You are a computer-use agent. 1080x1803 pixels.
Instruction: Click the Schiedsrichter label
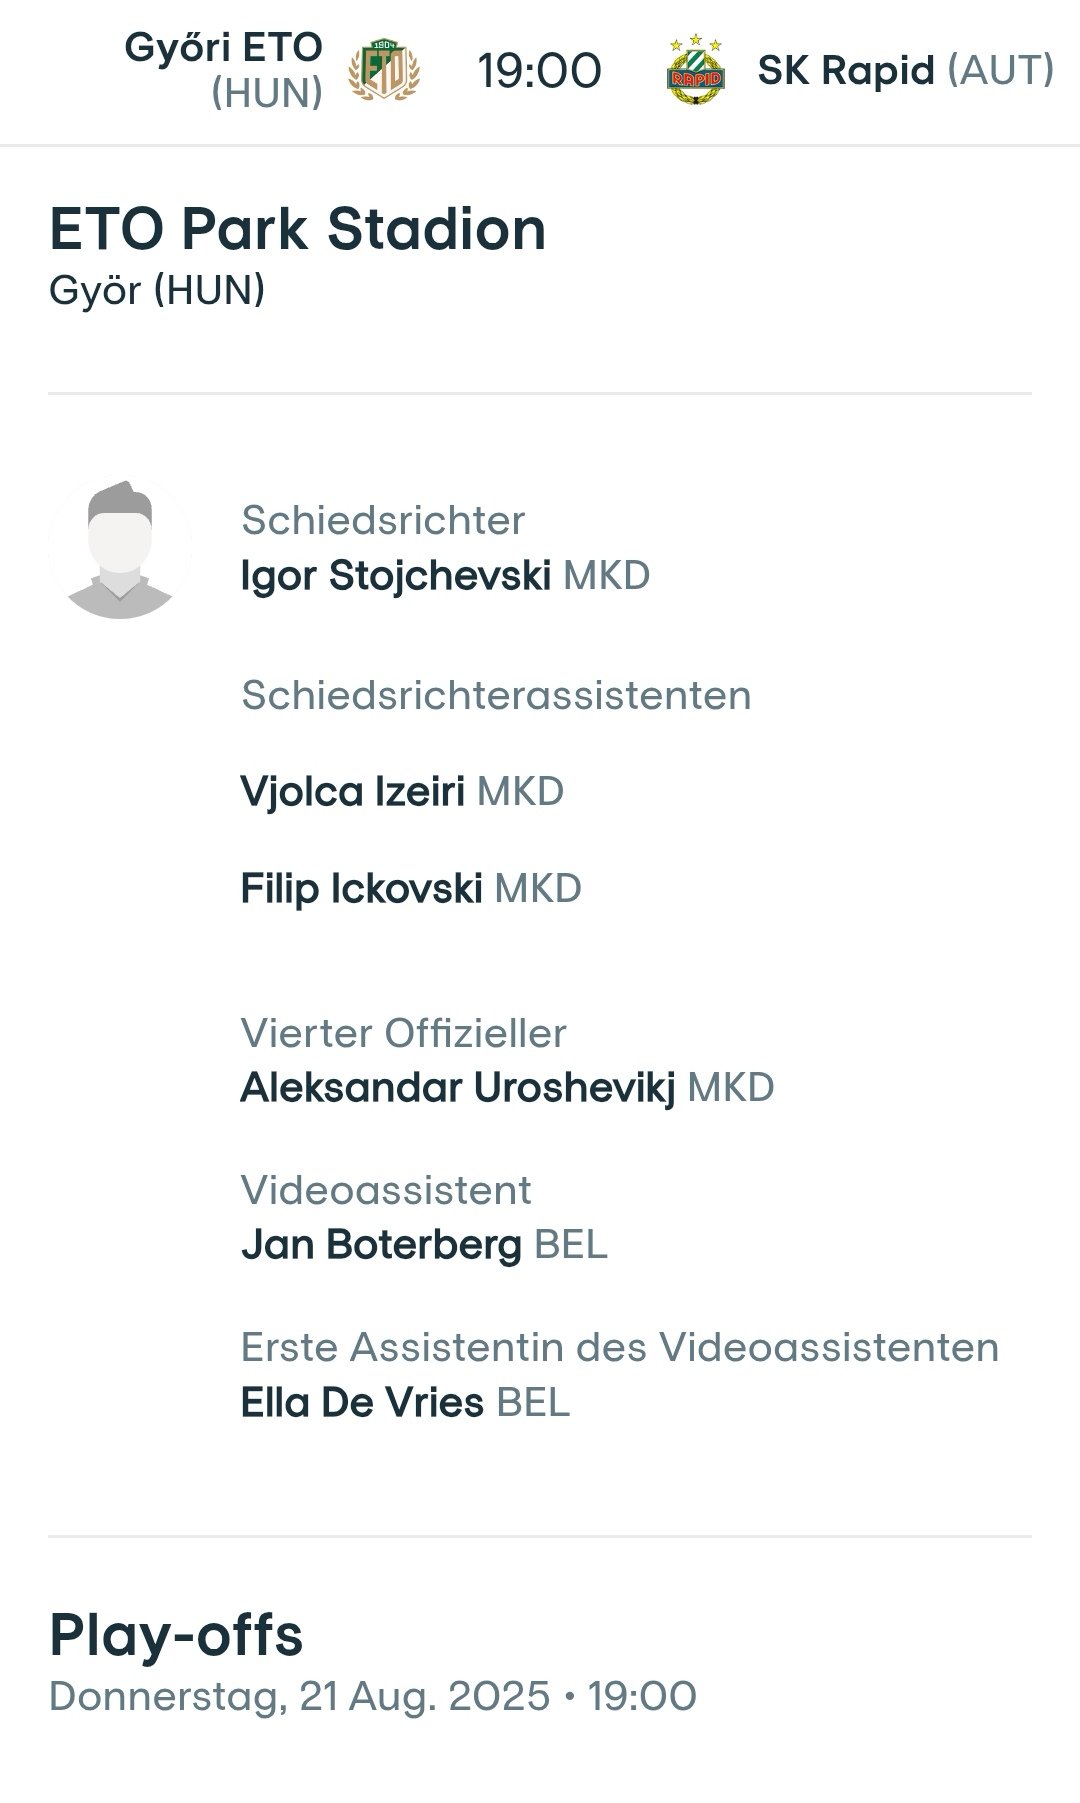click(383, 520)
